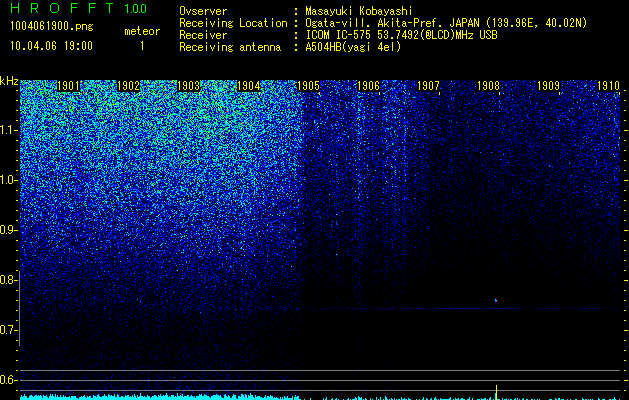629x400 pixels.
Task: Click the 1904 time marker
Action: pyautogui.click(x=248, y=86)
